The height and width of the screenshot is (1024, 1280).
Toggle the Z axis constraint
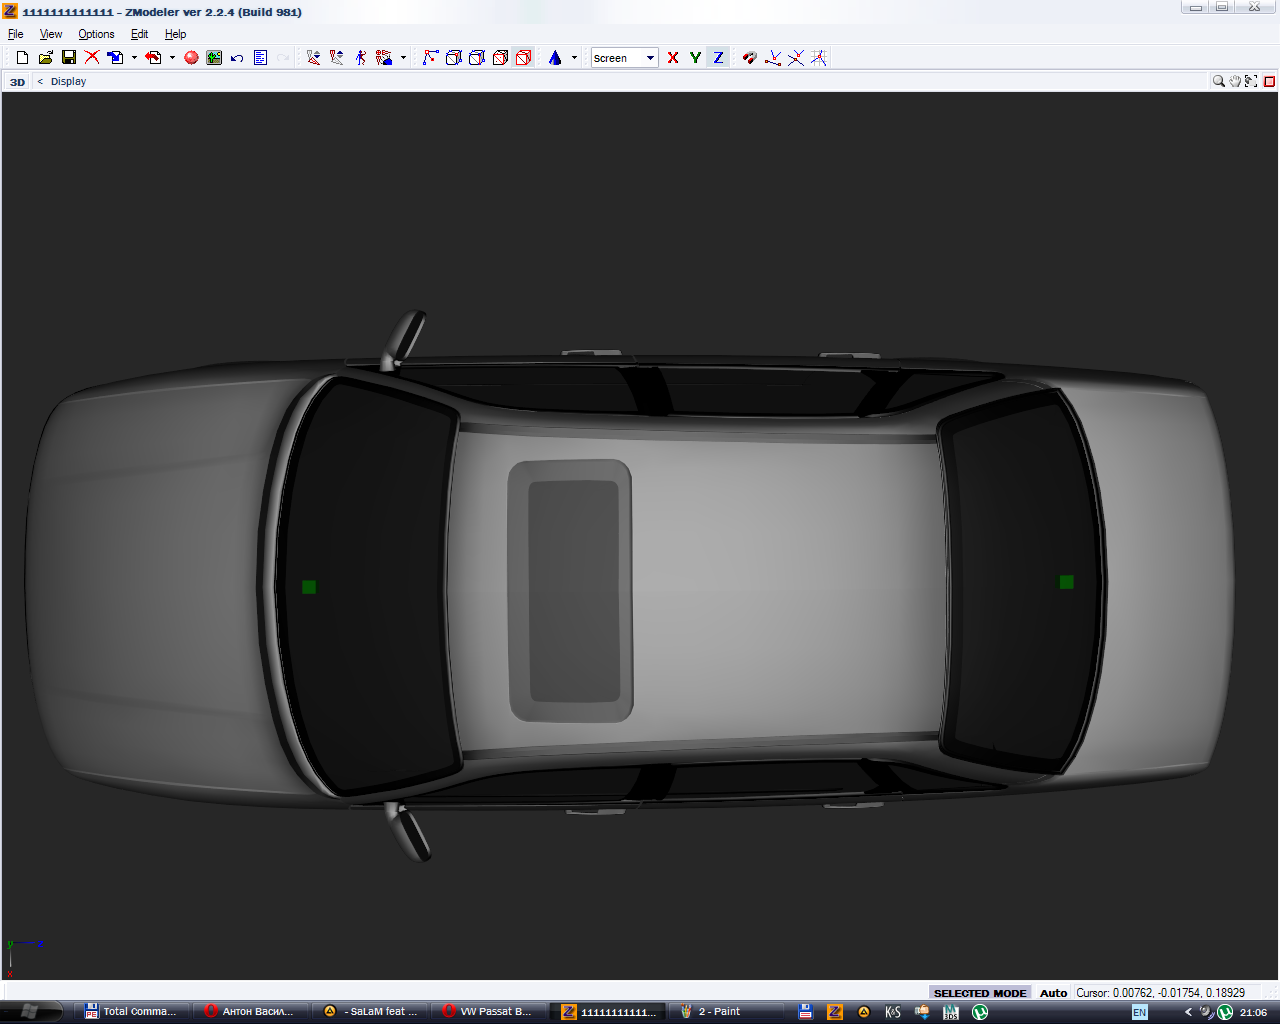[x=718, y=58]
